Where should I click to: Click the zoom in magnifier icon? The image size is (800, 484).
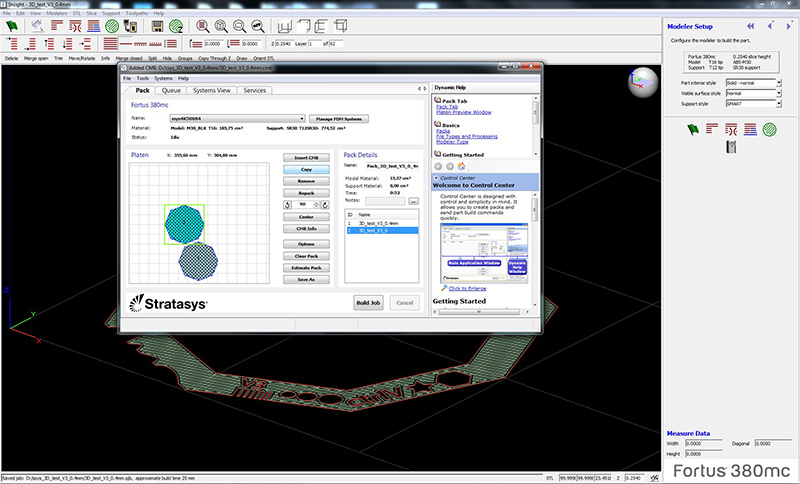pyautogui.click(x=221, y=26)
